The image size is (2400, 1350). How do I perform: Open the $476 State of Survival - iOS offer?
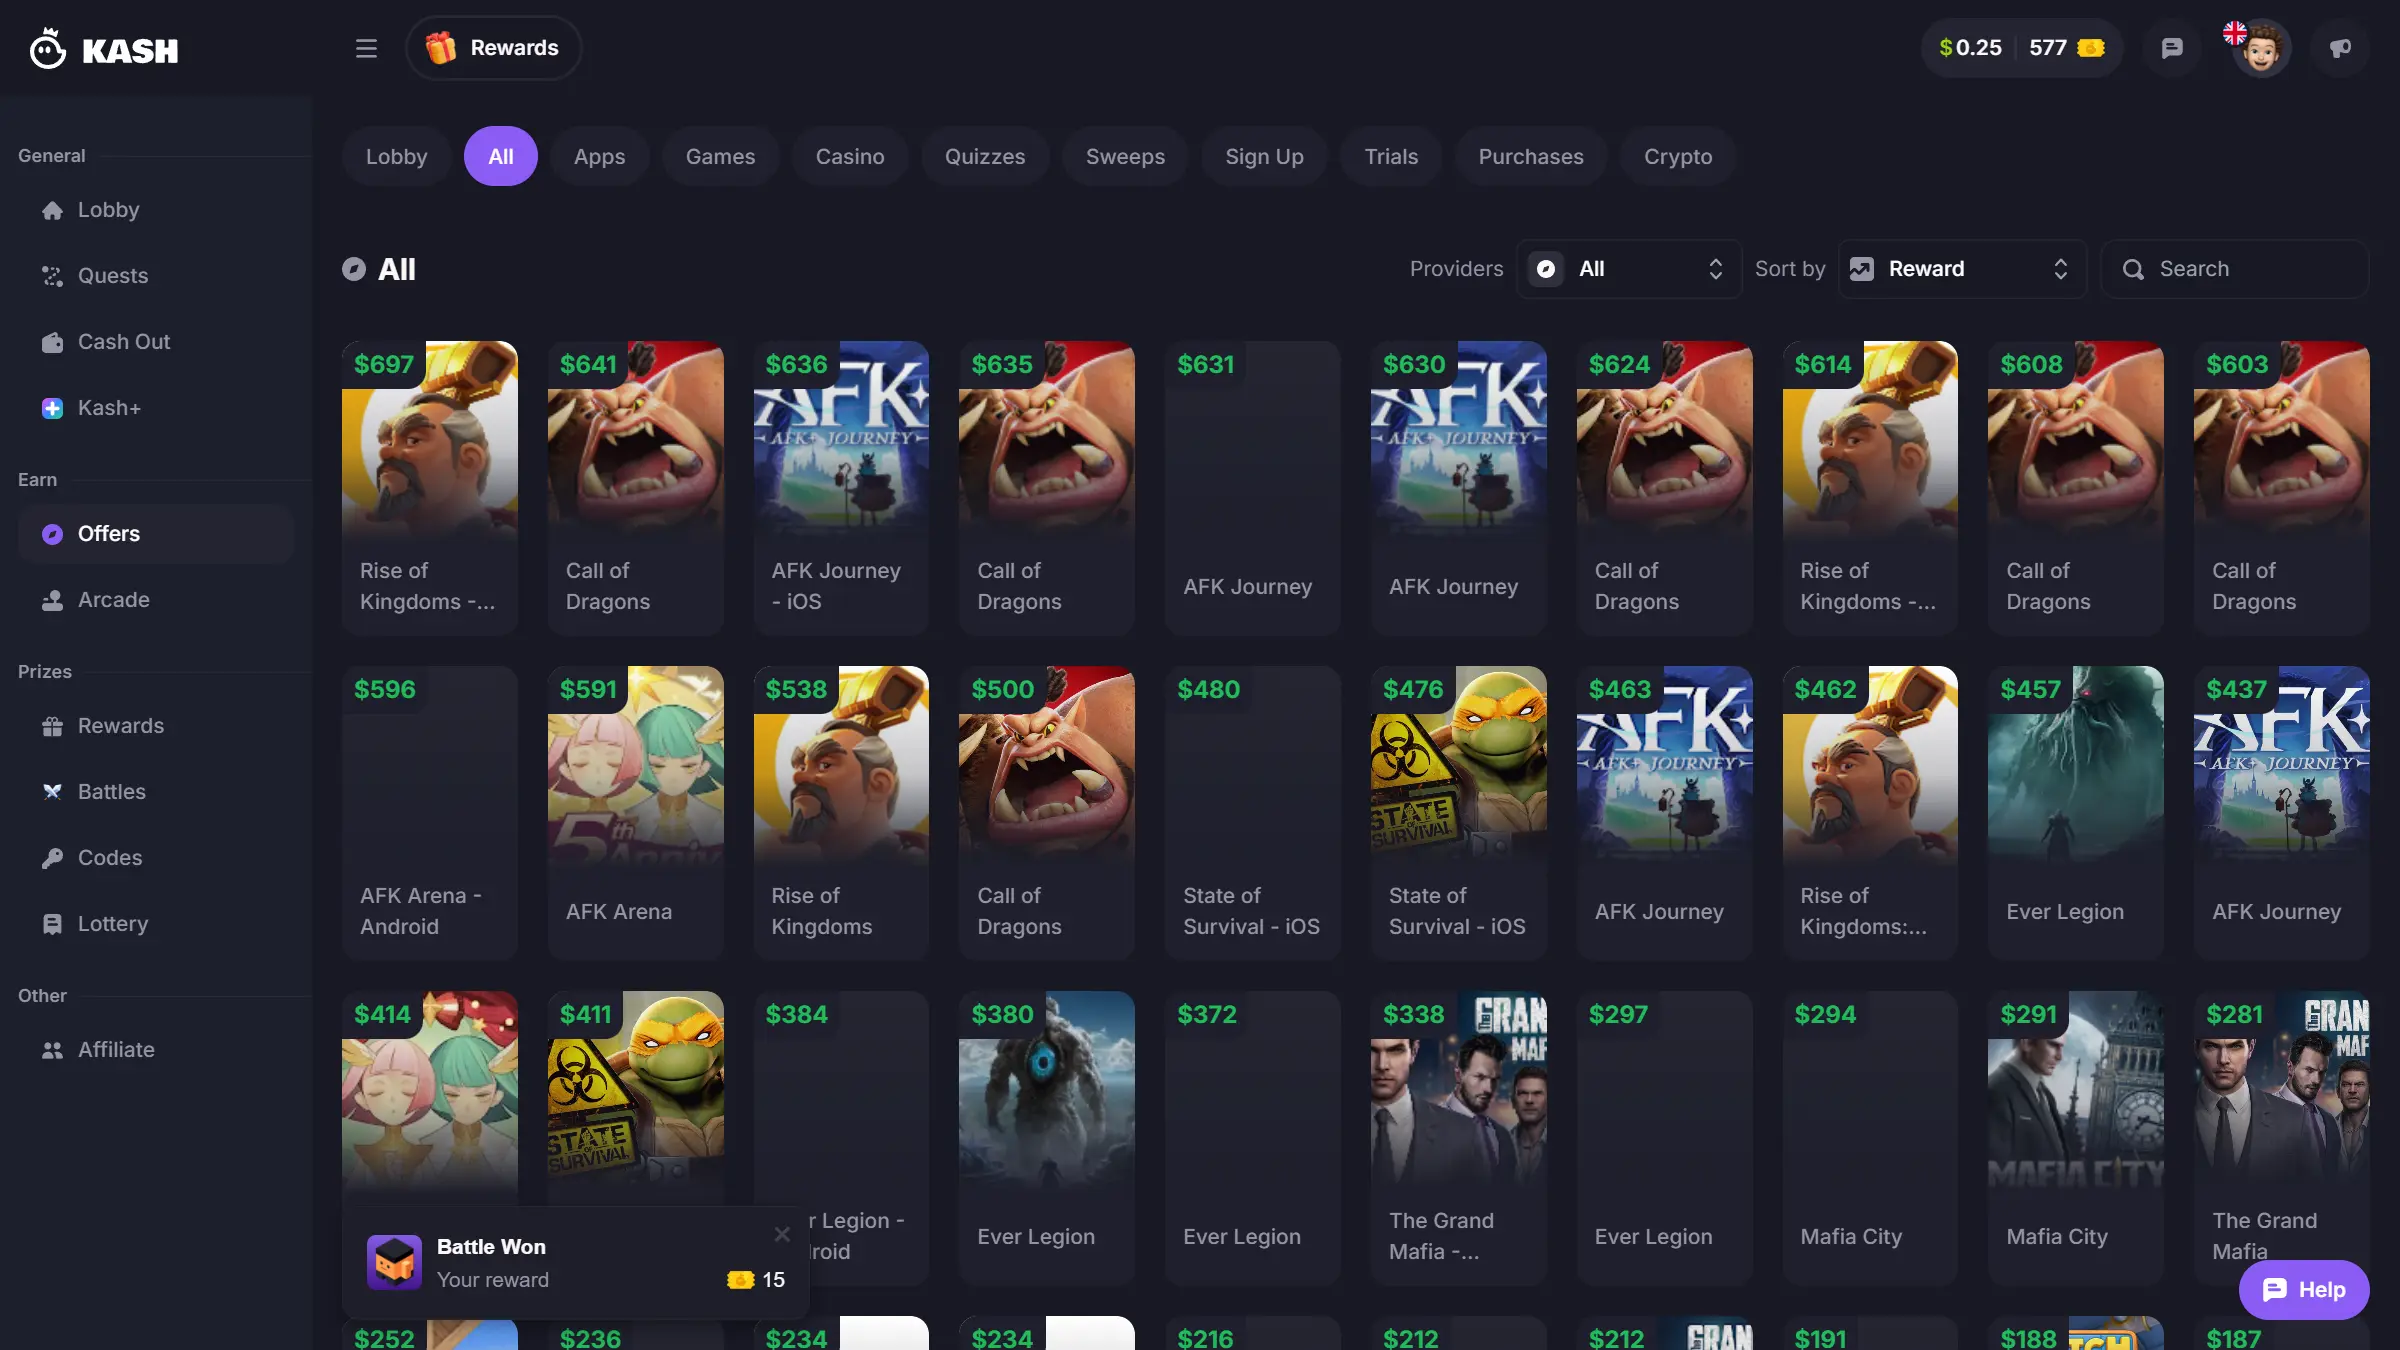pos(1459,813)
